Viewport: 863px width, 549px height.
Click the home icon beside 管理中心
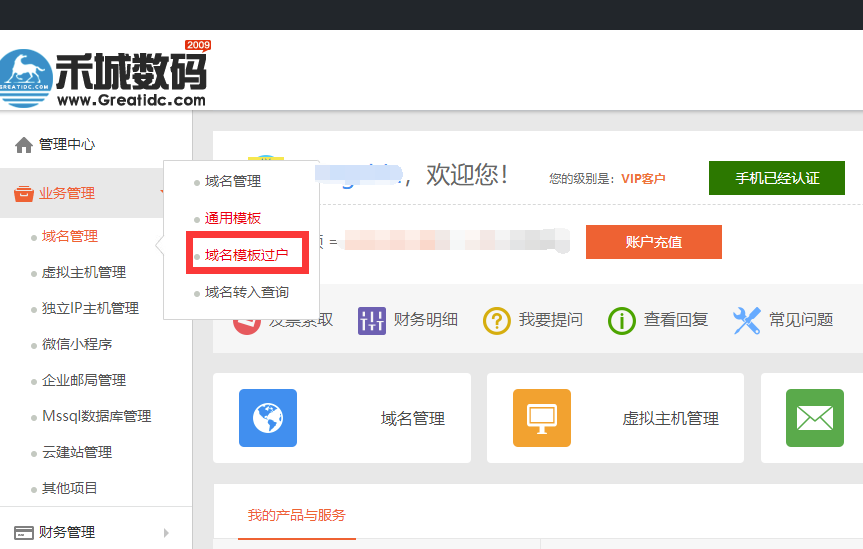pyautogui.click(x=23, y=145)
